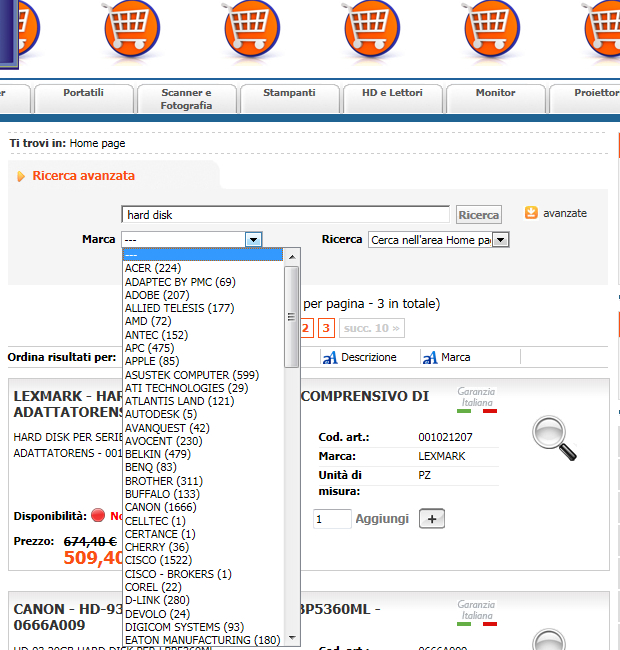Click the brand list scroll down arrow
Viewport: 620px width, 650px height.
tap(292, 638)
